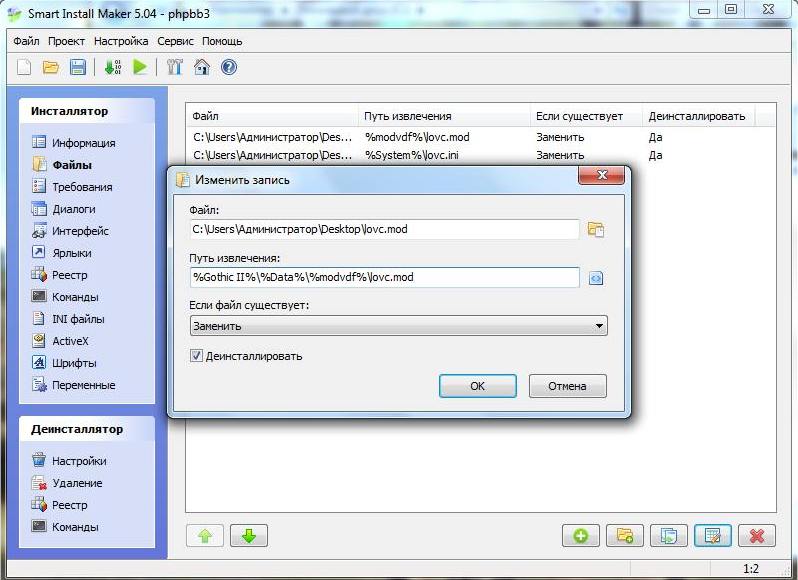Select the %modvdf%\lovc.mod row
Viewport: 798px width, 580px height.
(481, 137)
